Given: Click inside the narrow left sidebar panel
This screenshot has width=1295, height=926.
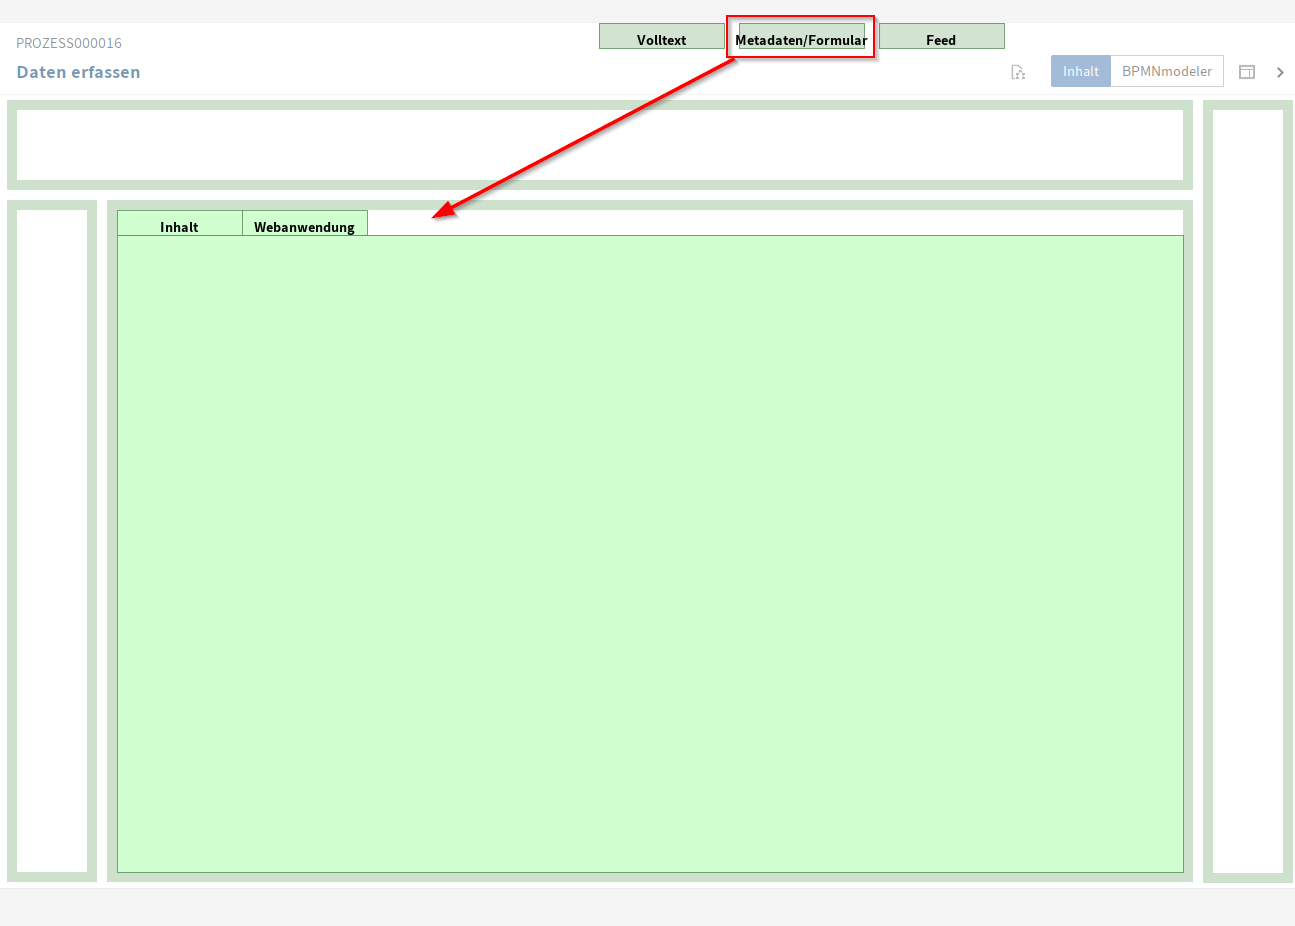Looking at the screenshot, I should 52,540.
